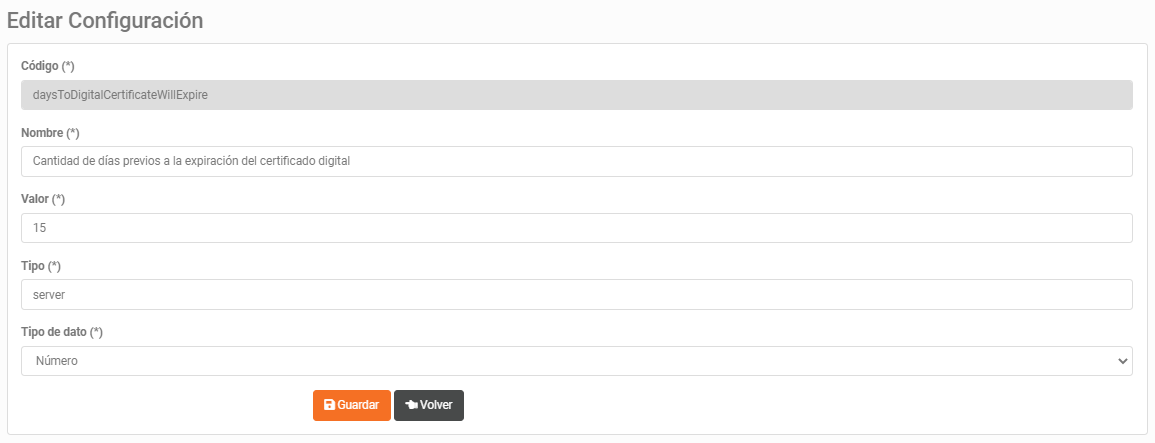Click the word Guardar on the orange button
The image size is (1155, 443).
[x=359, y=405]
